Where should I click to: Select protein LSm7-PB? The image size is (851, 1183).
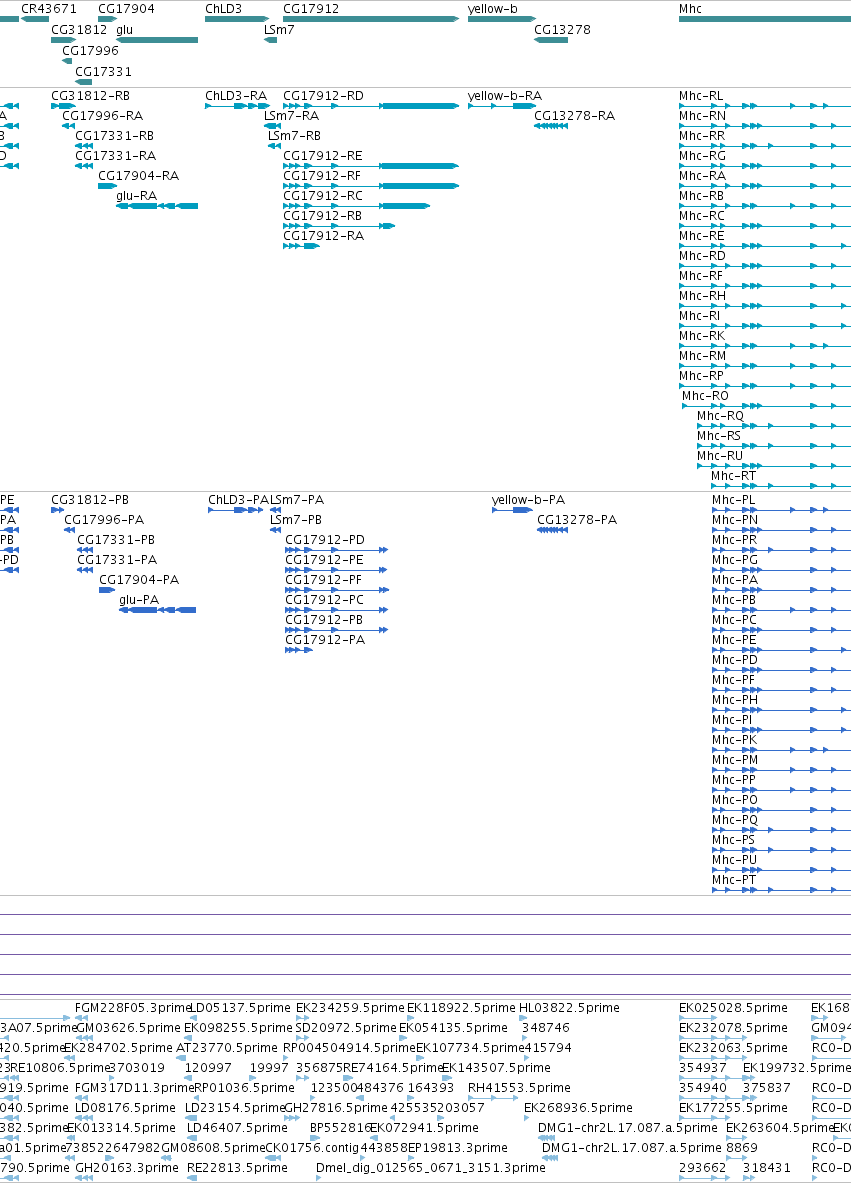[x=296, y=520]
